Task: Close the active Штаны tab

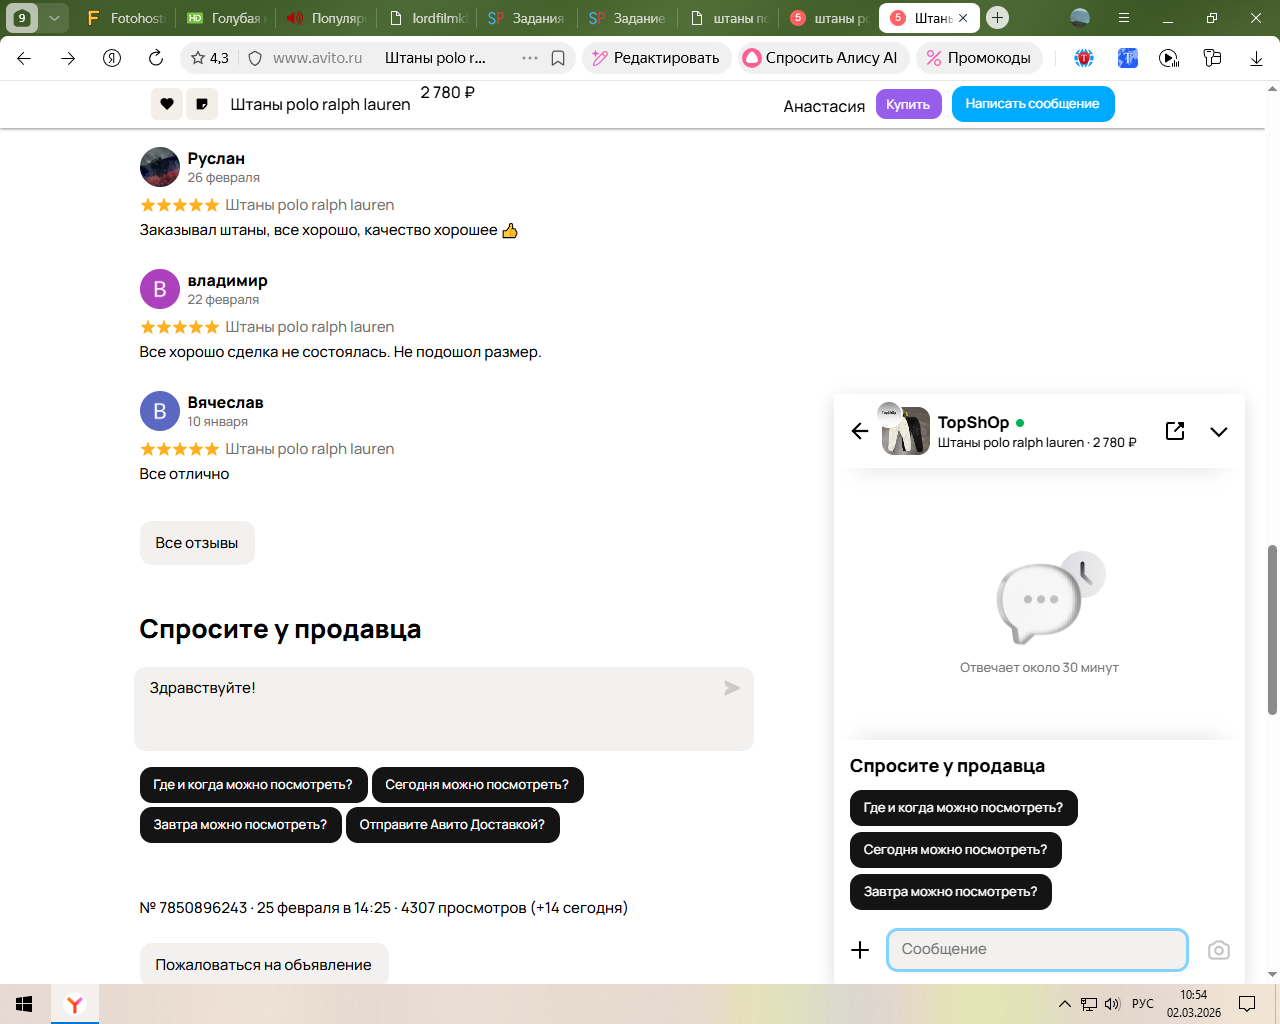Action: (963, 18)
